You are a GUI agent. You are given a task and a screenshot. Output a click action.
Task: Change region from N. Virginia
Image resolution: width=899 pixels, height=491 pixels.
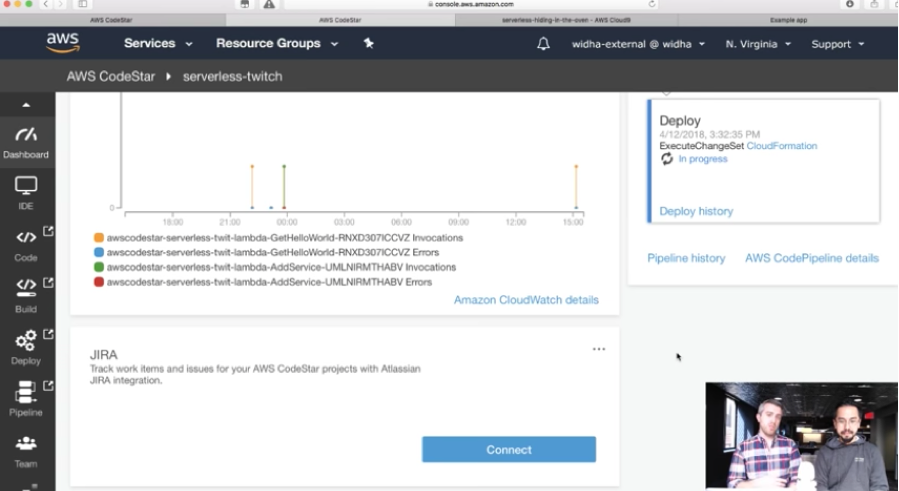point(758,44)
